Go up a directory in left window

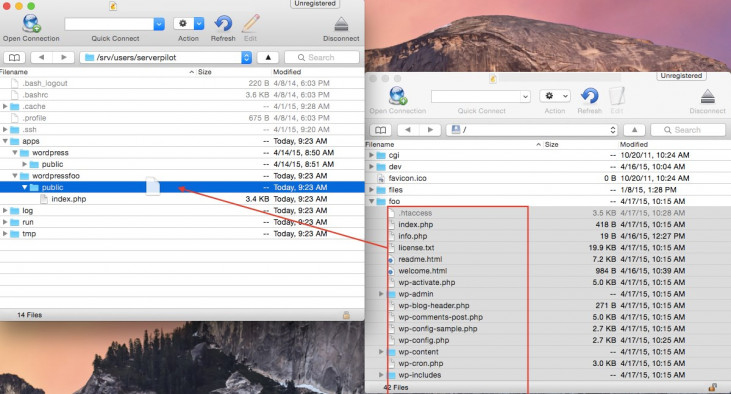coord(268,57)
